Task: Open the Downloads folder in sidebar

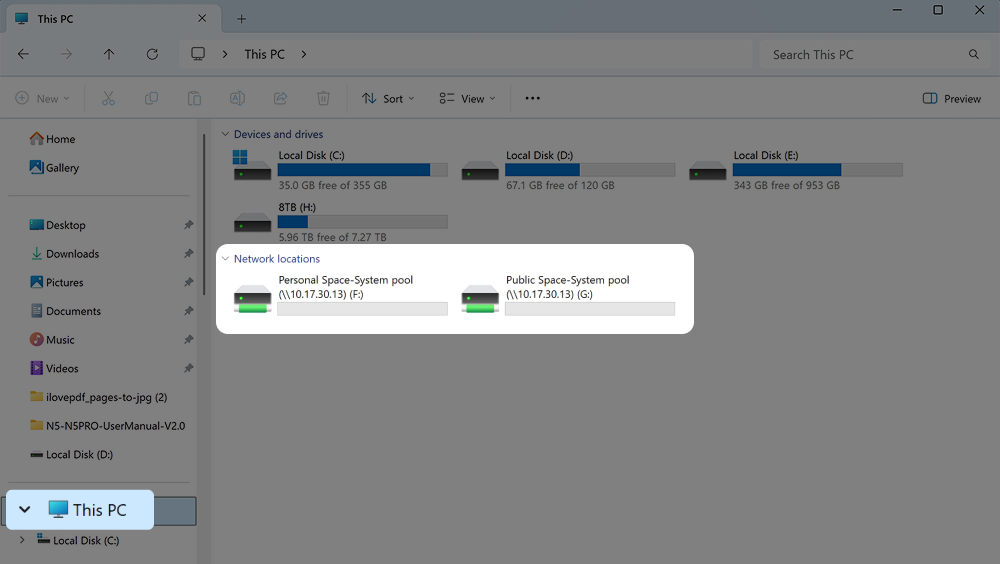Action: click(x=72, y=254)
